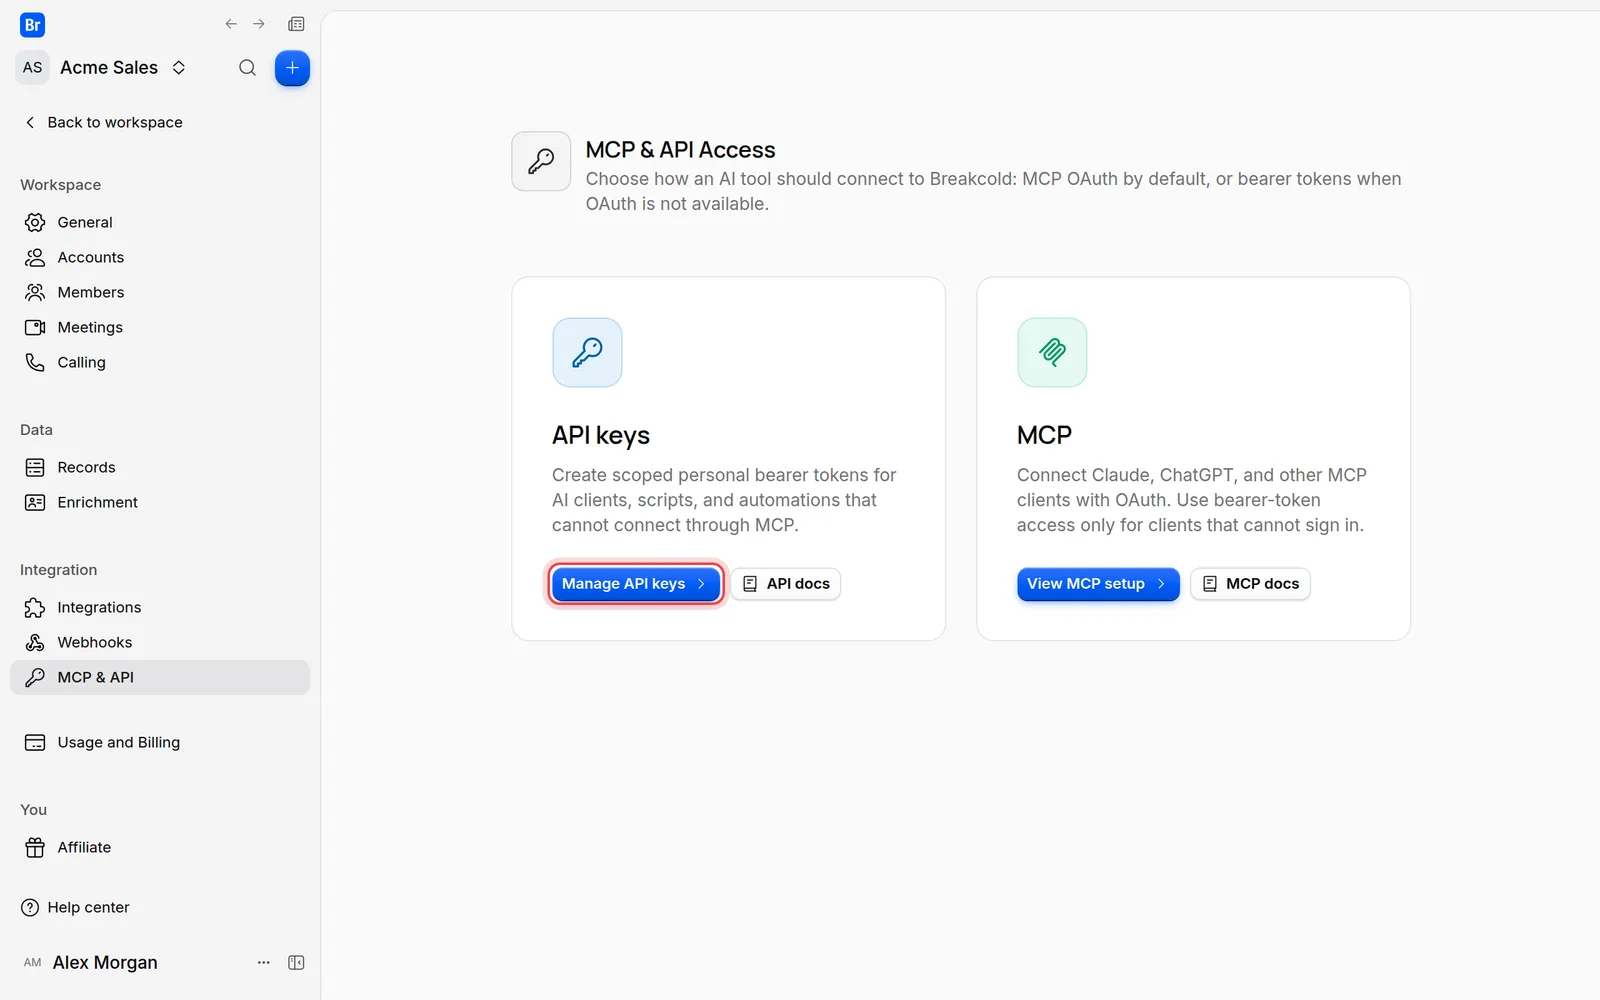Open search with the magnifier icon
The height and width of the screenshot is (1000, 1600).
(247, 68)
